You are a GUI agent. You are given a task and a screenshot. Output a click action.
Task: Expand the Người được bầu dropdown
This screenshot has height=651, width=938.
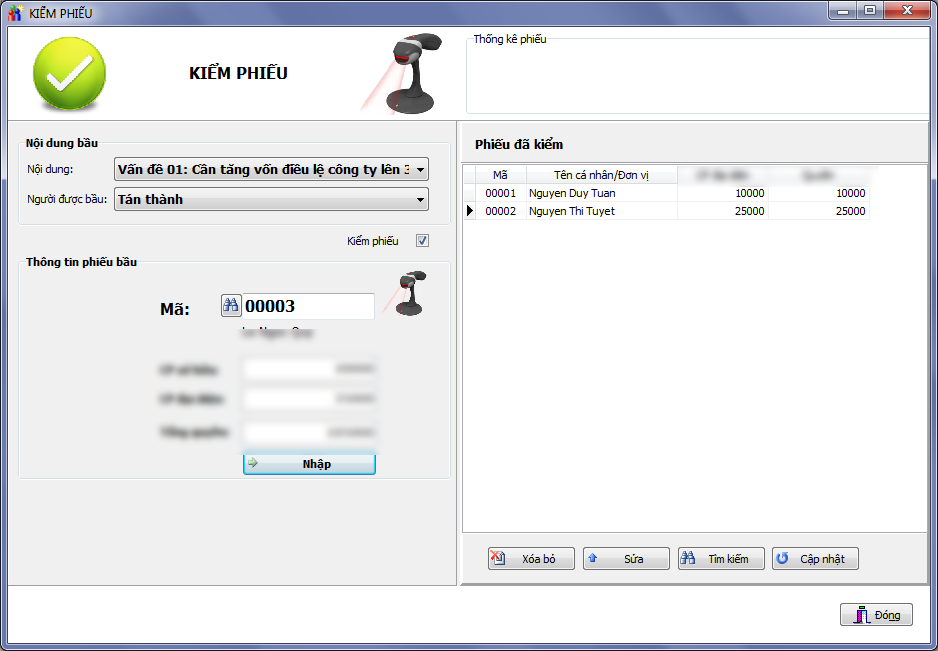tap(420, 200)
